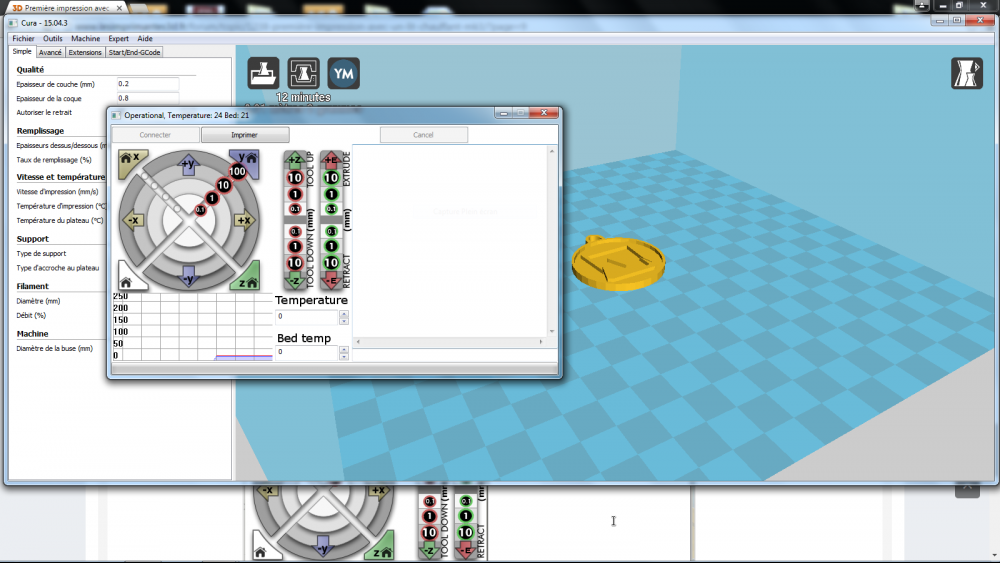Increase the Temperature value with up arrow

(344, 314)
